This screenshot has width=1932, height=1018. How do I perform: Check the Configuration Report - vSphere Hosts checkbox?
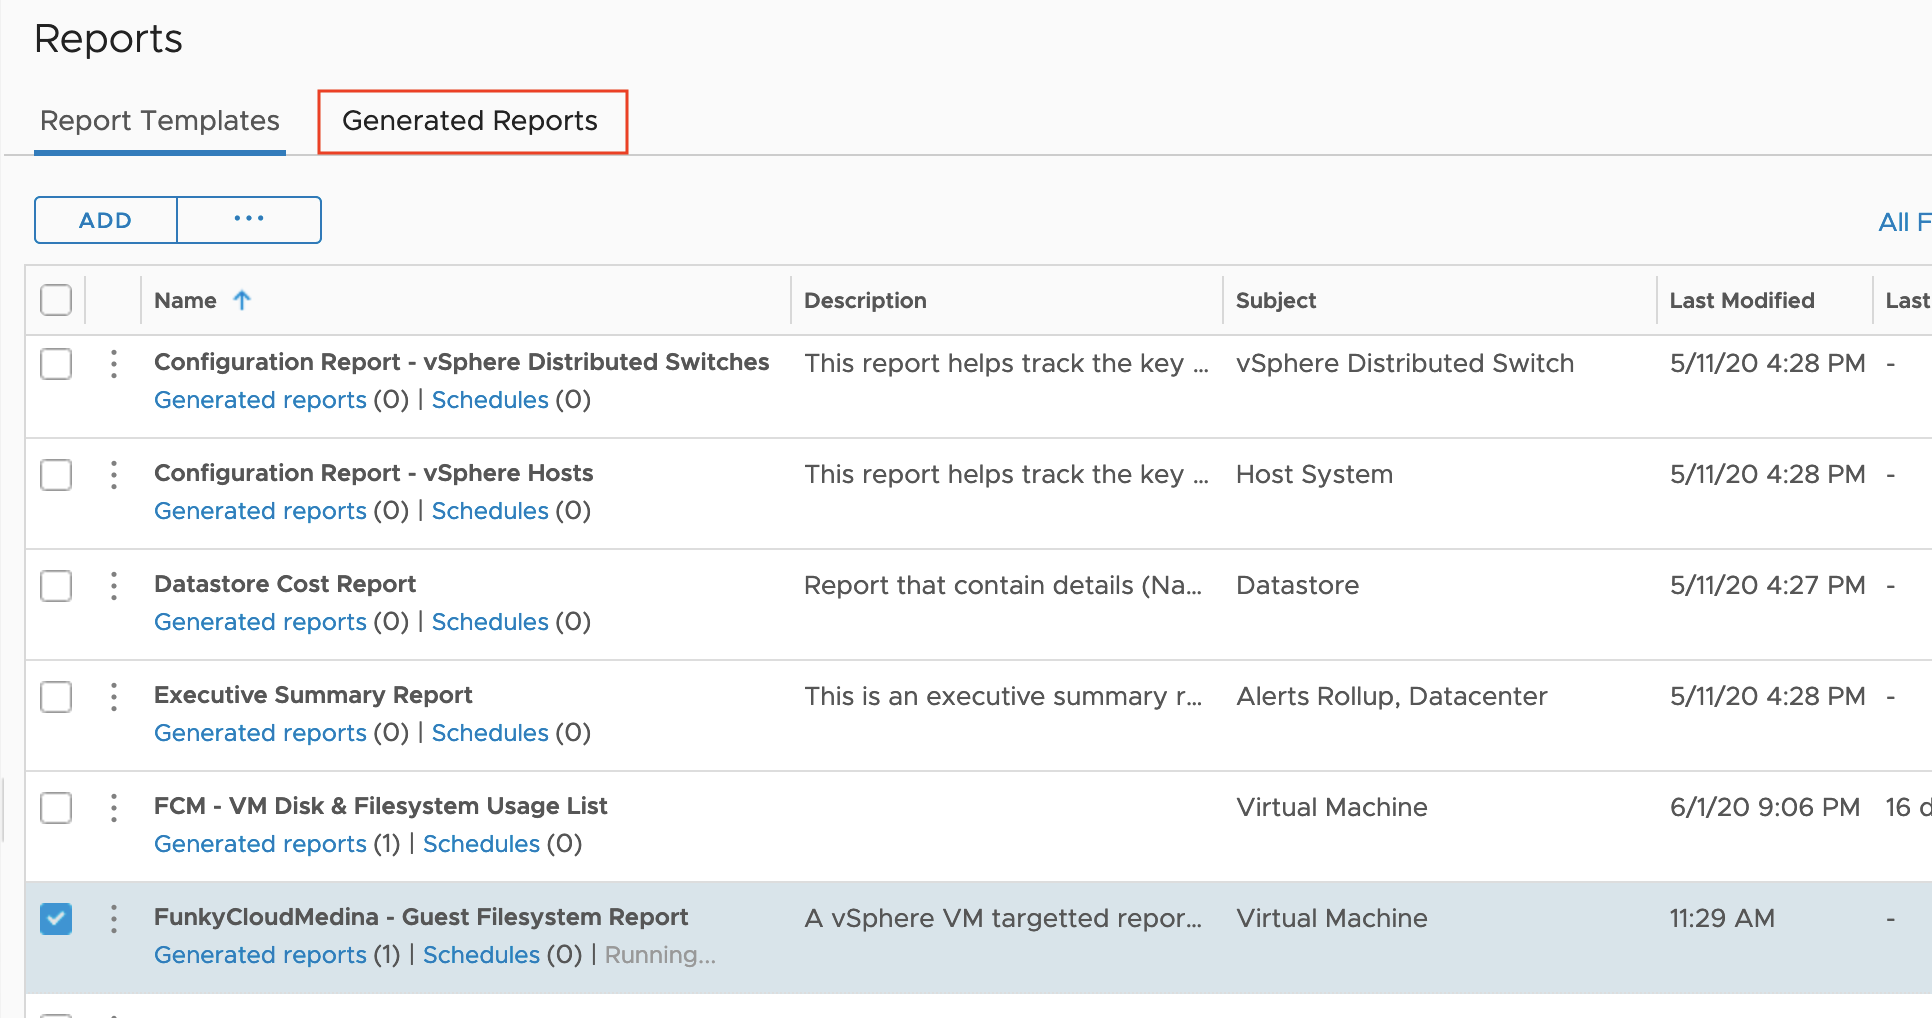(x=56, y=475)
